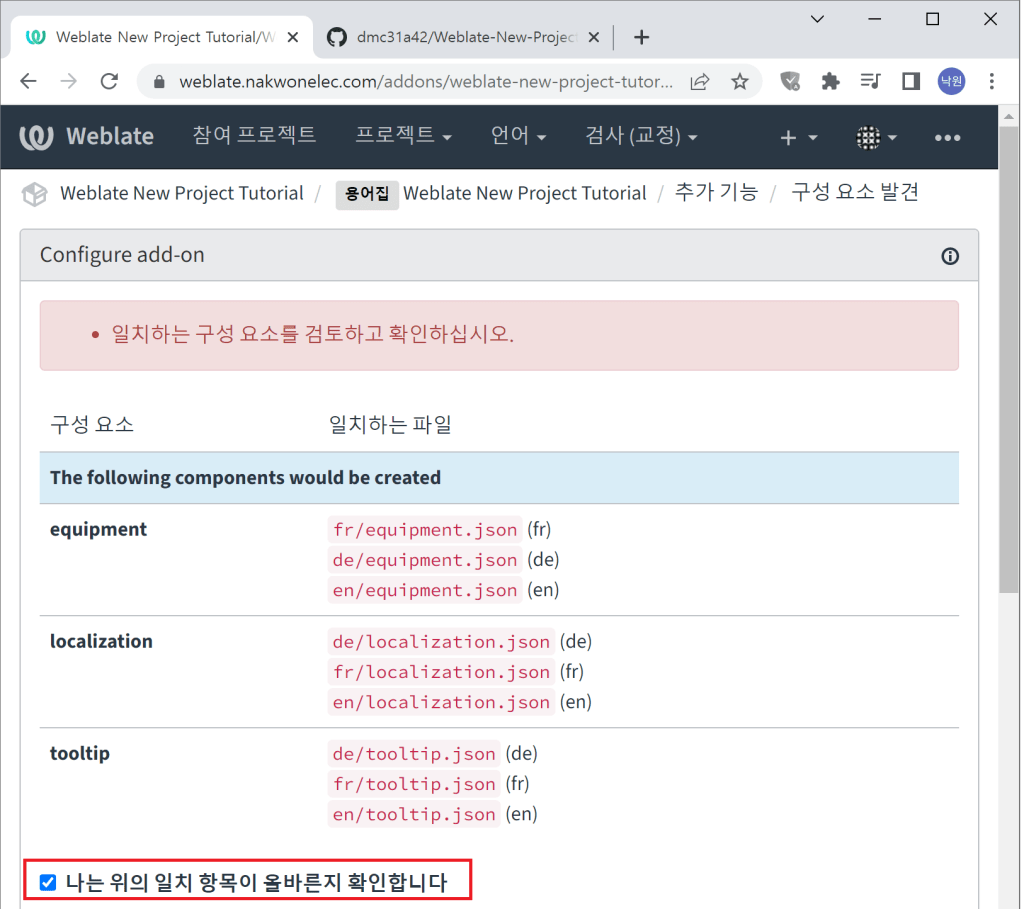This screenshot has width=1024, height=909.
Task: Click the info icon in Configure add-on header
Action: click(950, 256)
